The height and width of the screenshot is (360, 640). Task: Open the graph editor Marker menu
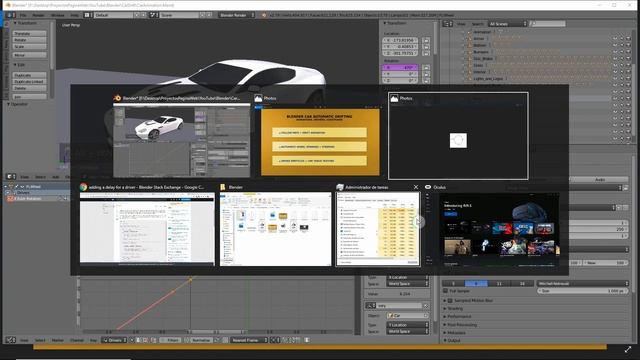[x=58, y=340]
